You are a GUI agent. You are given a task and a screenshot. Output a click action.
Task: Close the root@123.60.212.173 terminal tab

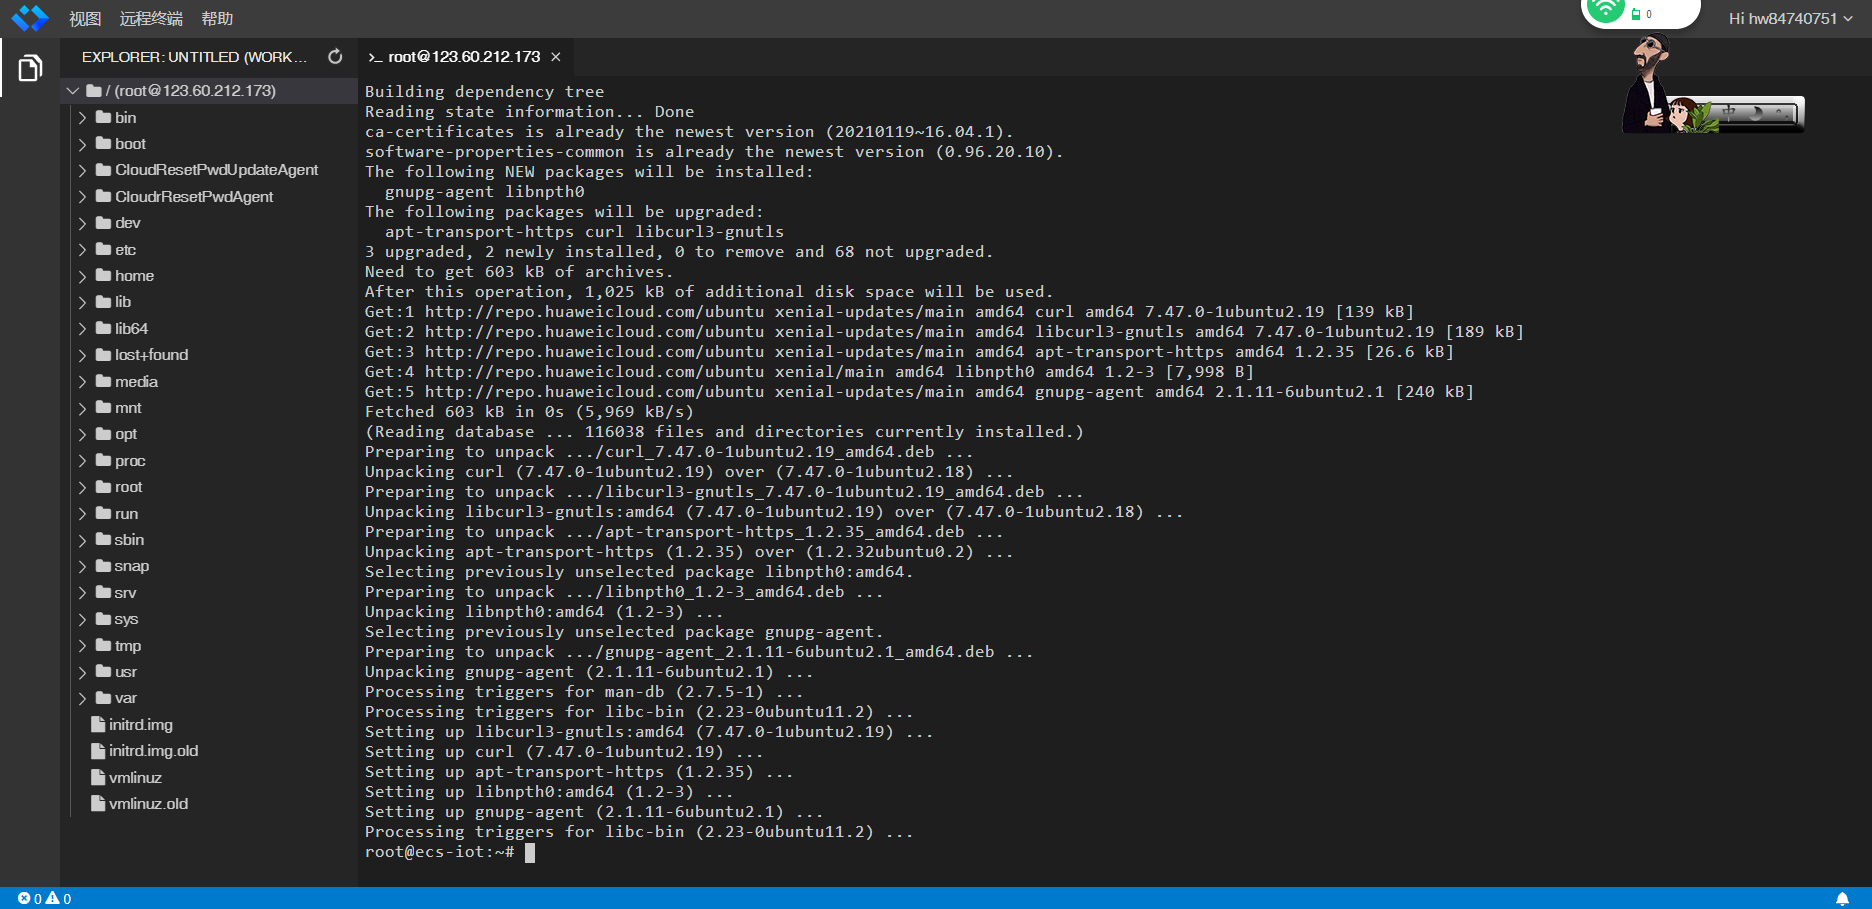[x=556, y=57]
